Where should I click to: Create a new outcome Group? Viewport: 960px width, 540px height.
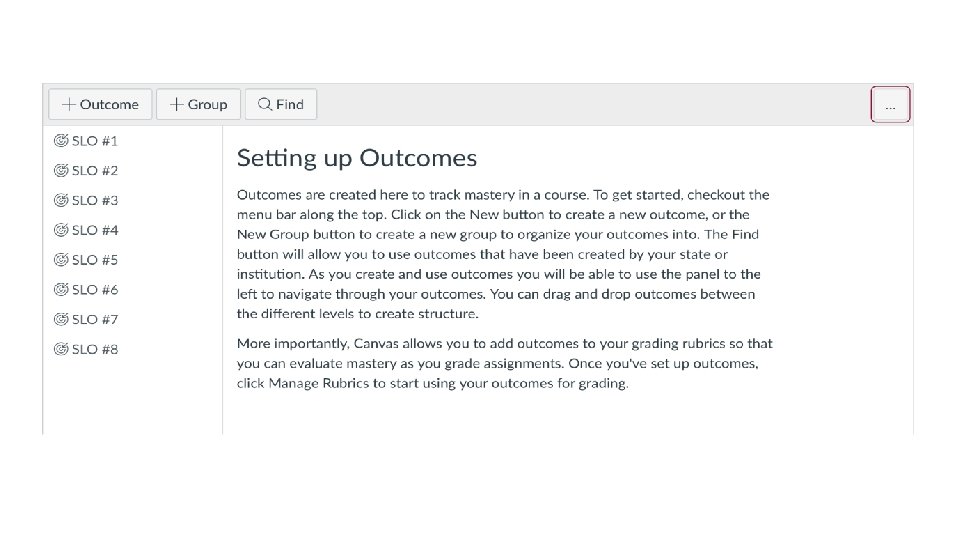[198, 105]
